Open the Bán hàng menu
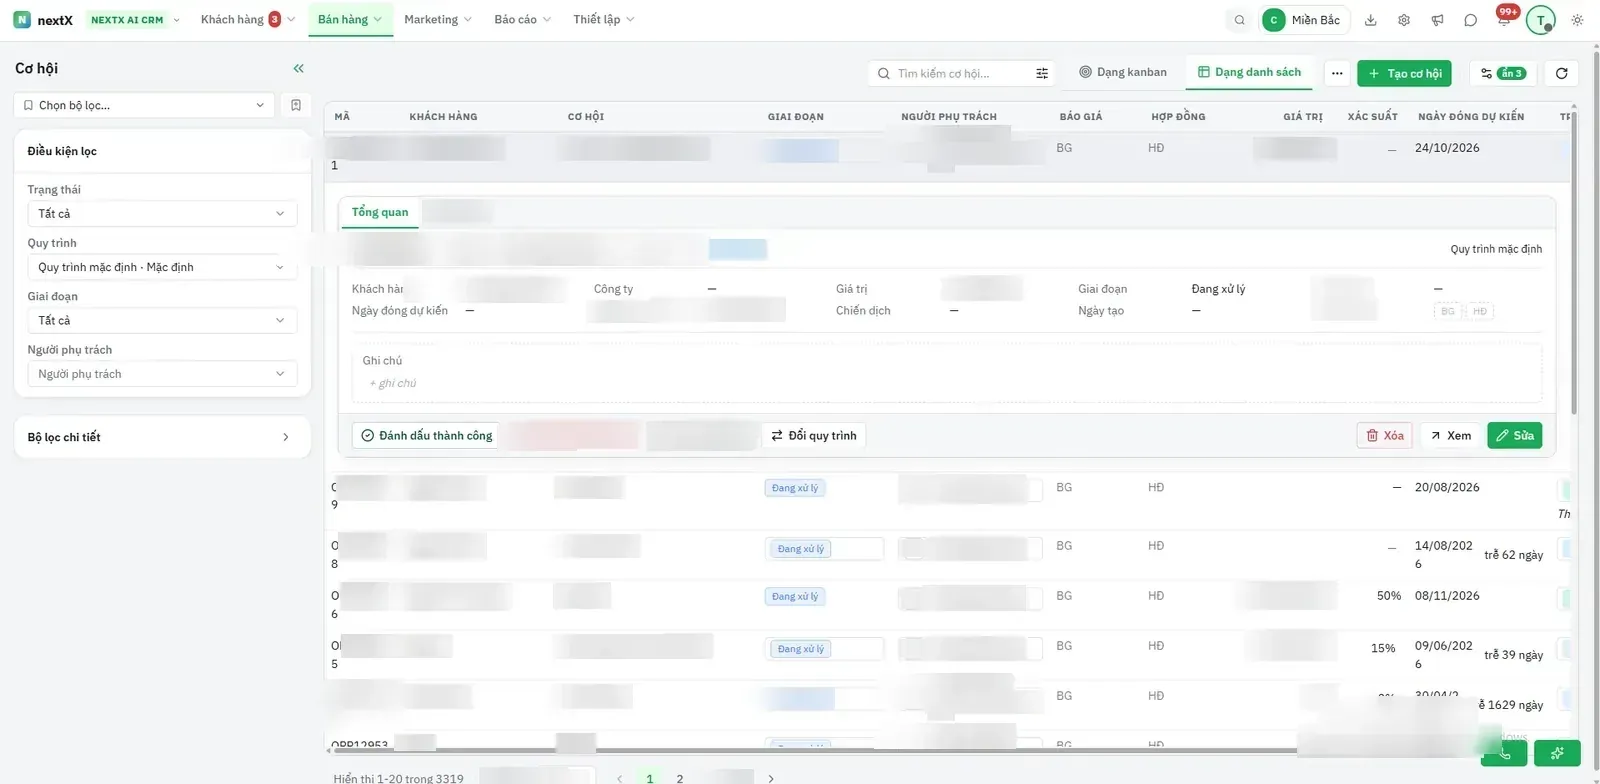 click(x=350, y=19)
